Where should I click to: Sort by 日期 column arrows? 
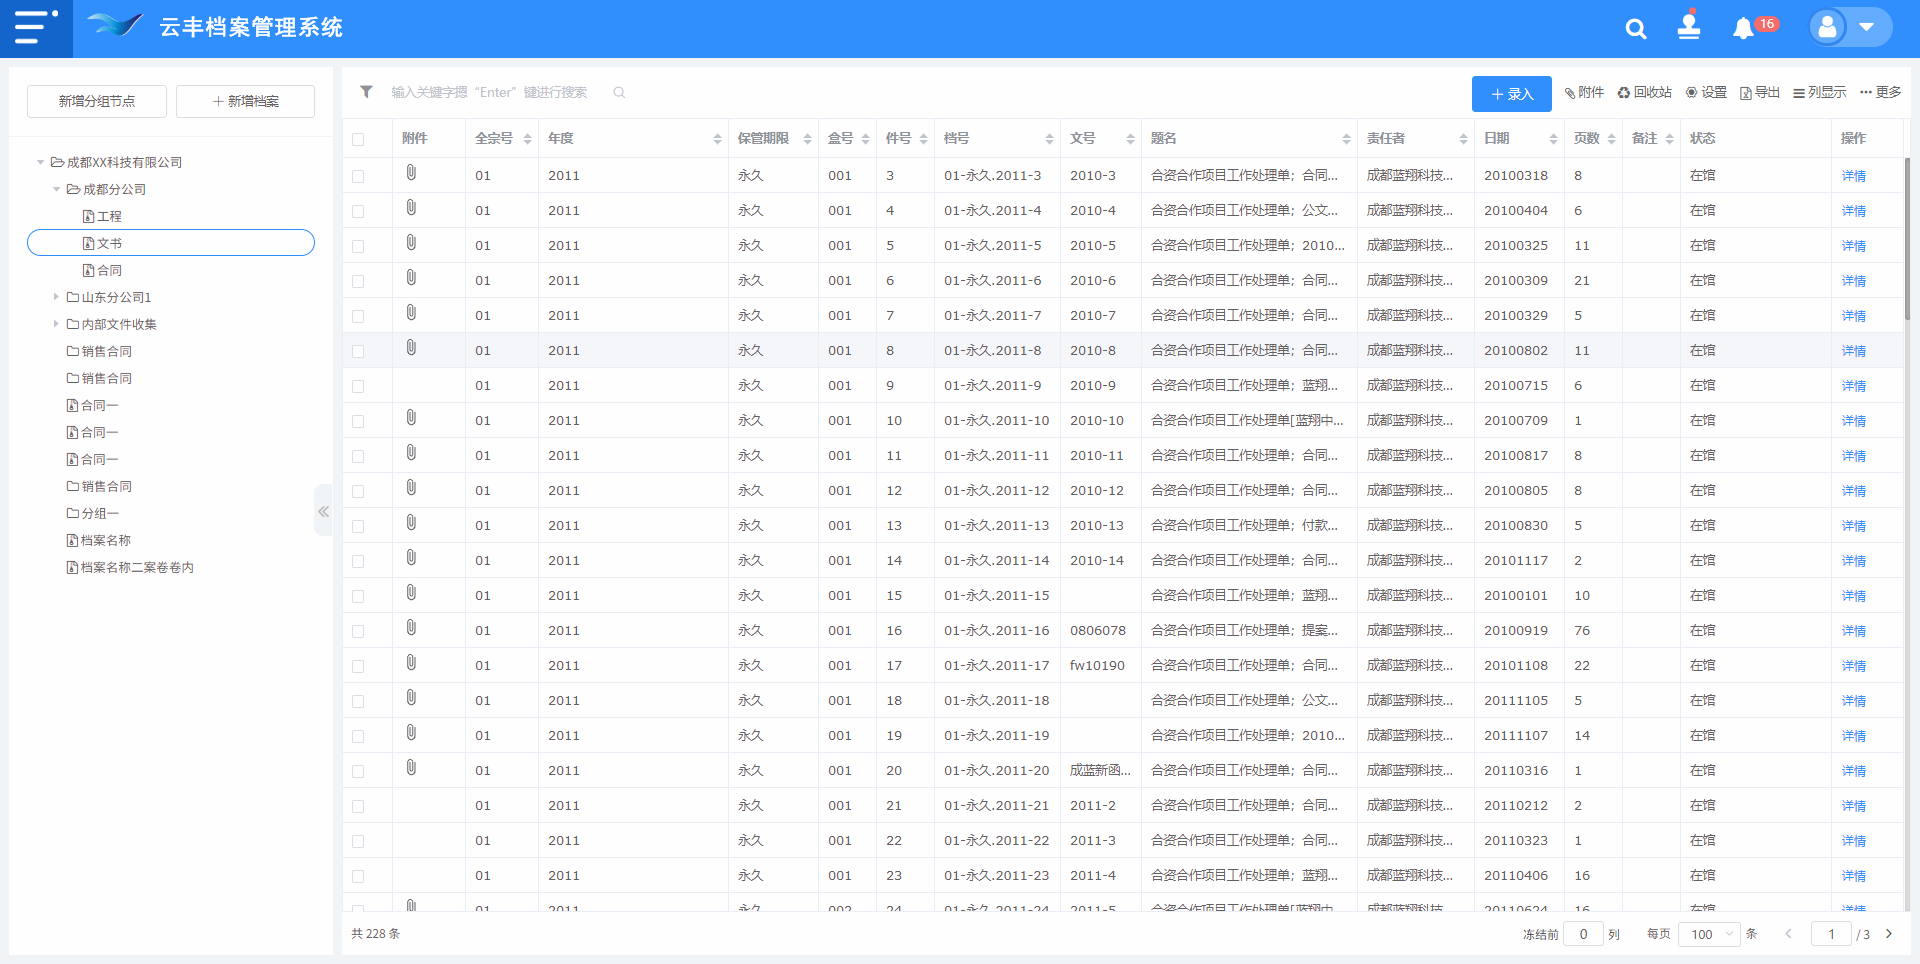pyautogui.click(x=1553, y=139)
